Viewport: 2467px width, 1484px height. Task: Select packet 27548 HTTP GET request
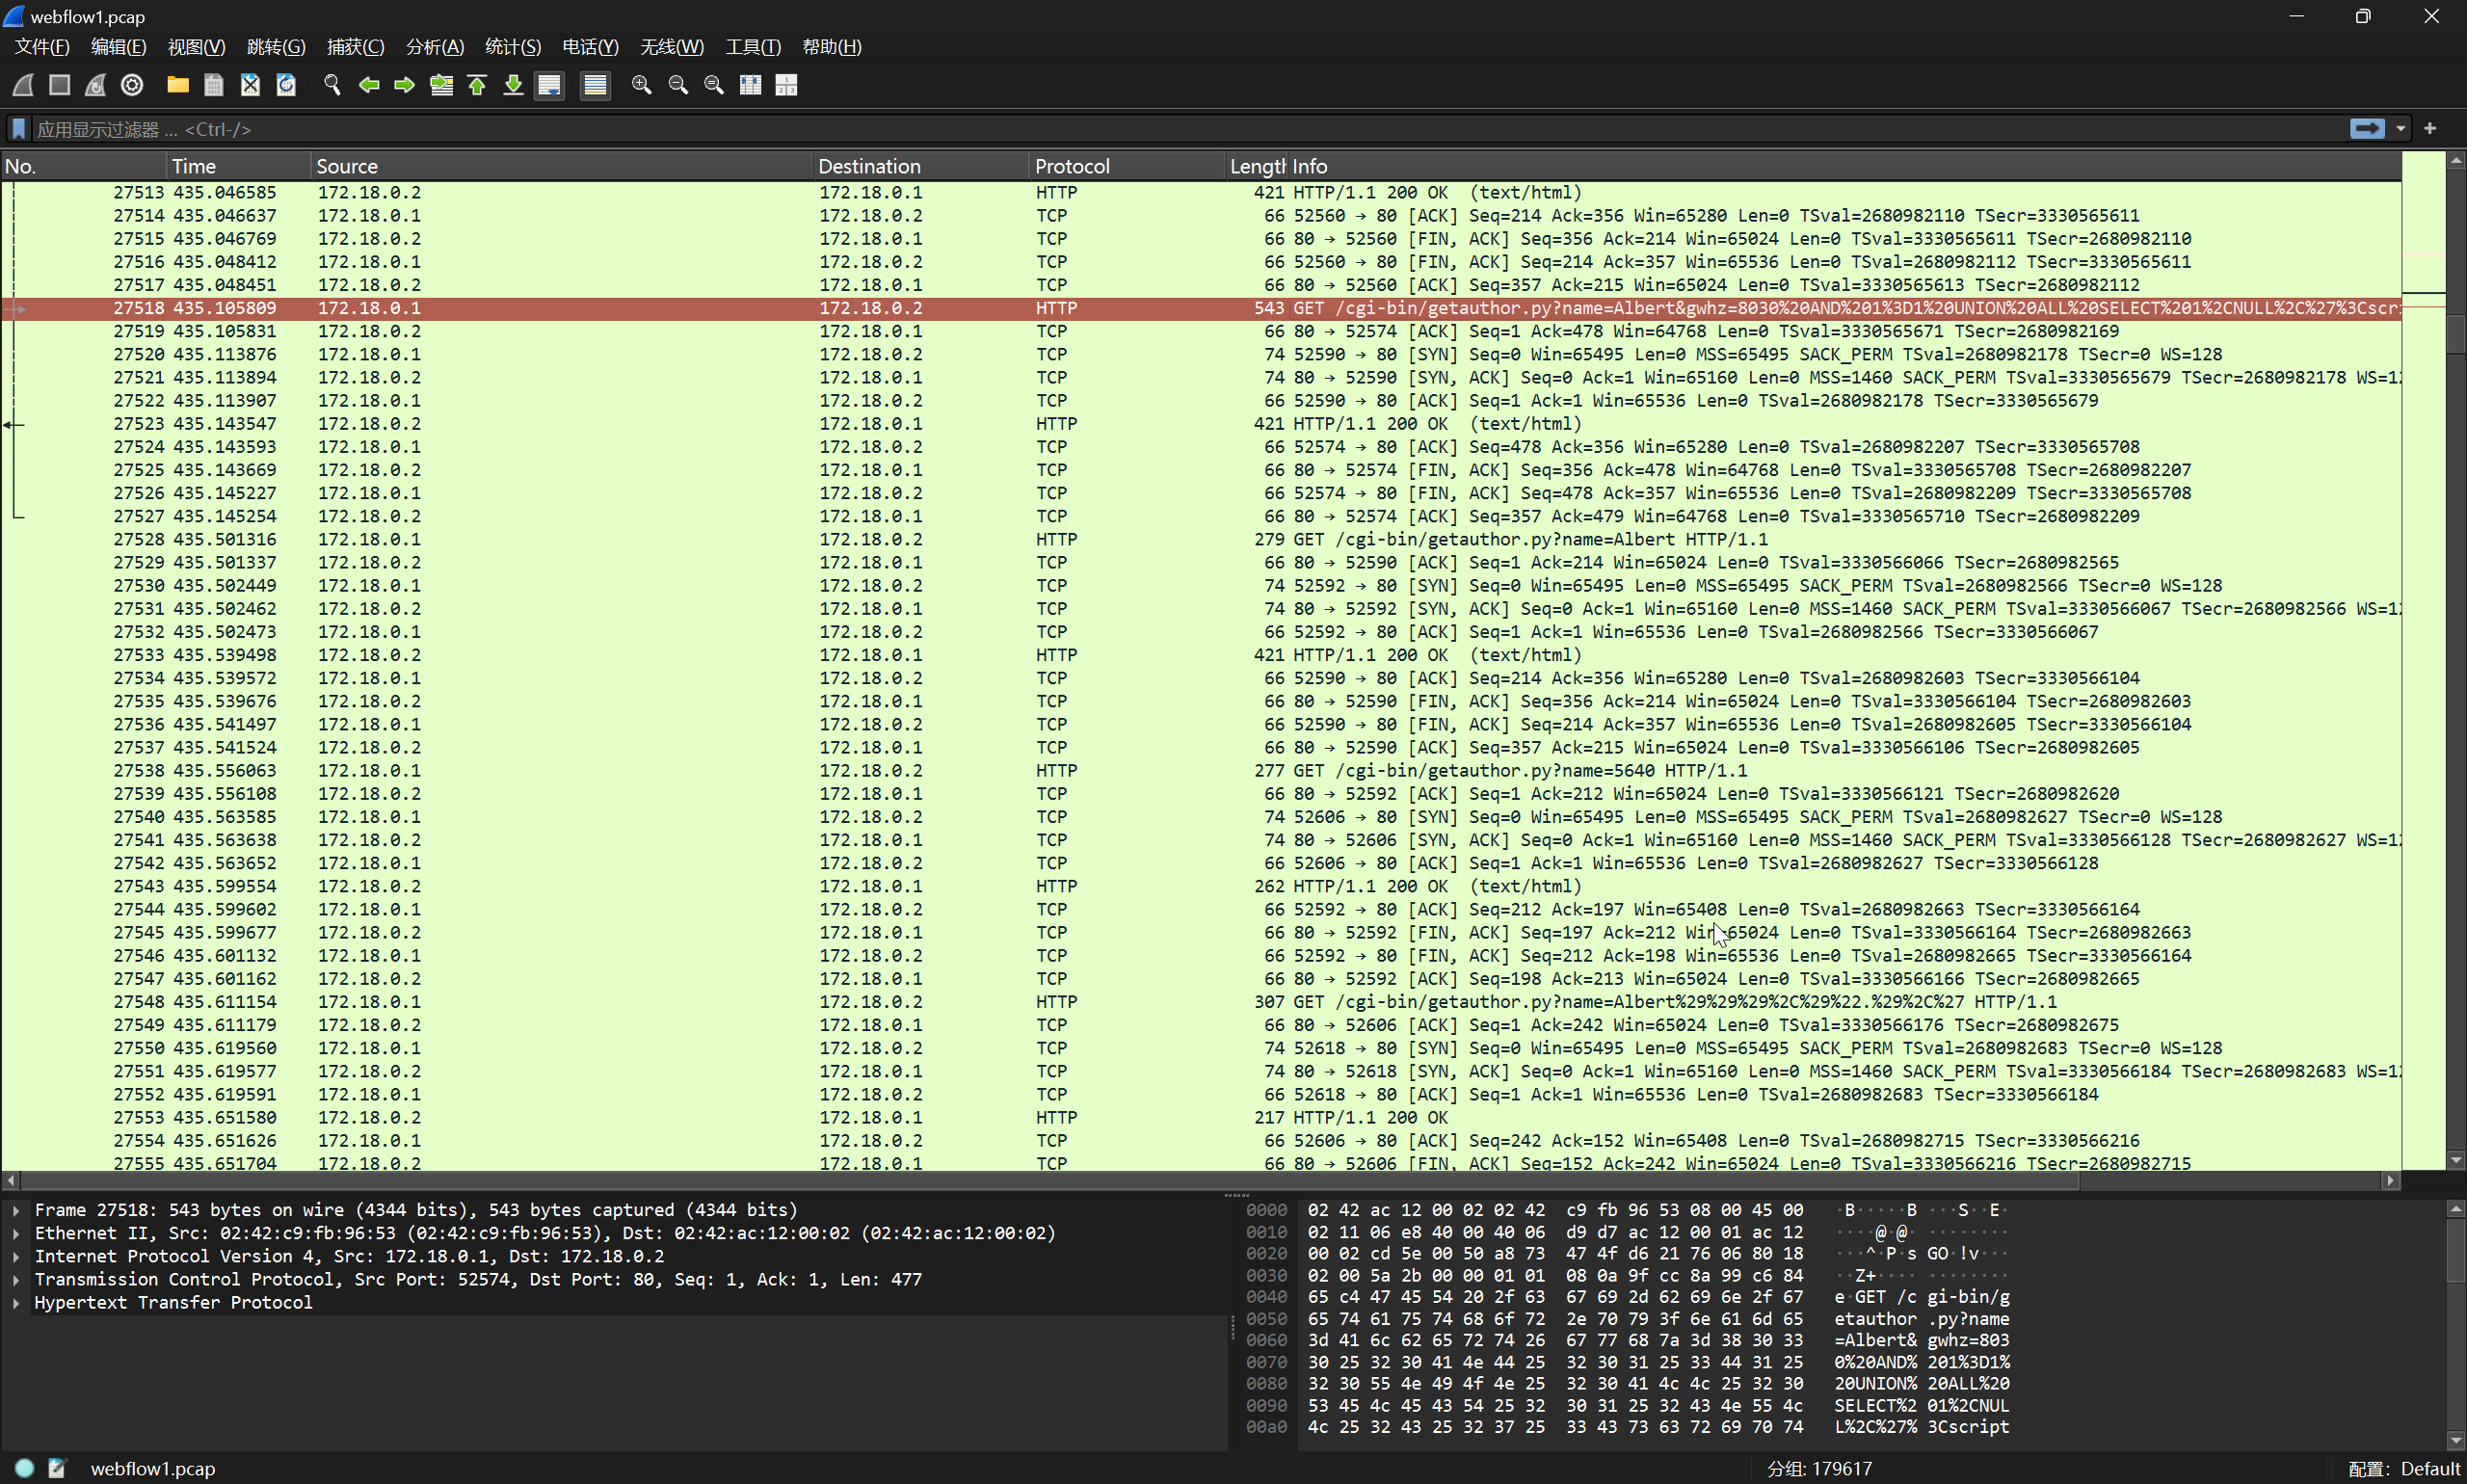pyautogui.click(x=1201, y=1001)
